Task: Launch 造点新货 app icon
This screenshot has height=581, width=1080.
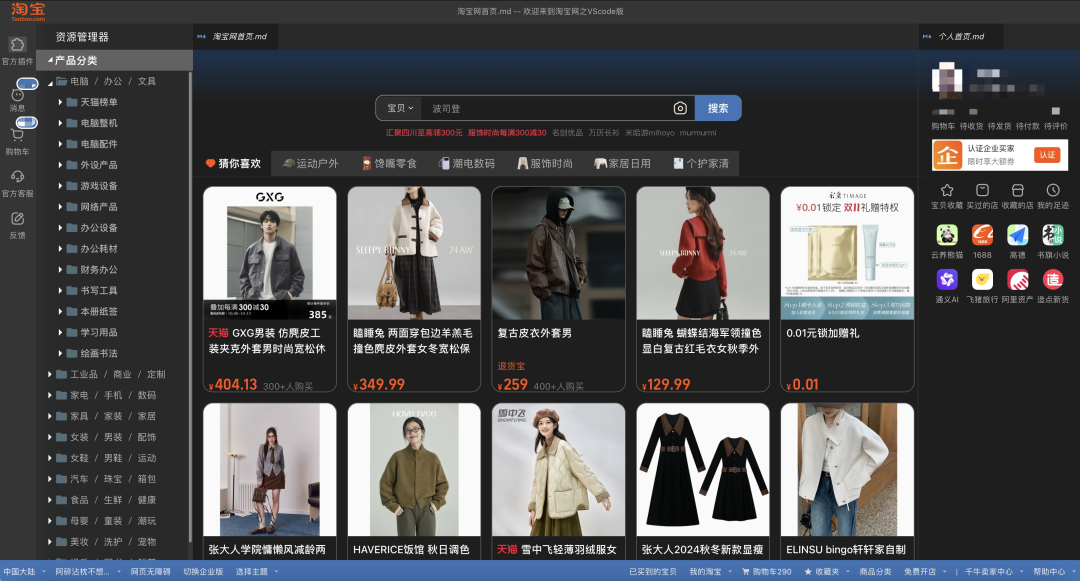Action: click(x=1052, y=279)
